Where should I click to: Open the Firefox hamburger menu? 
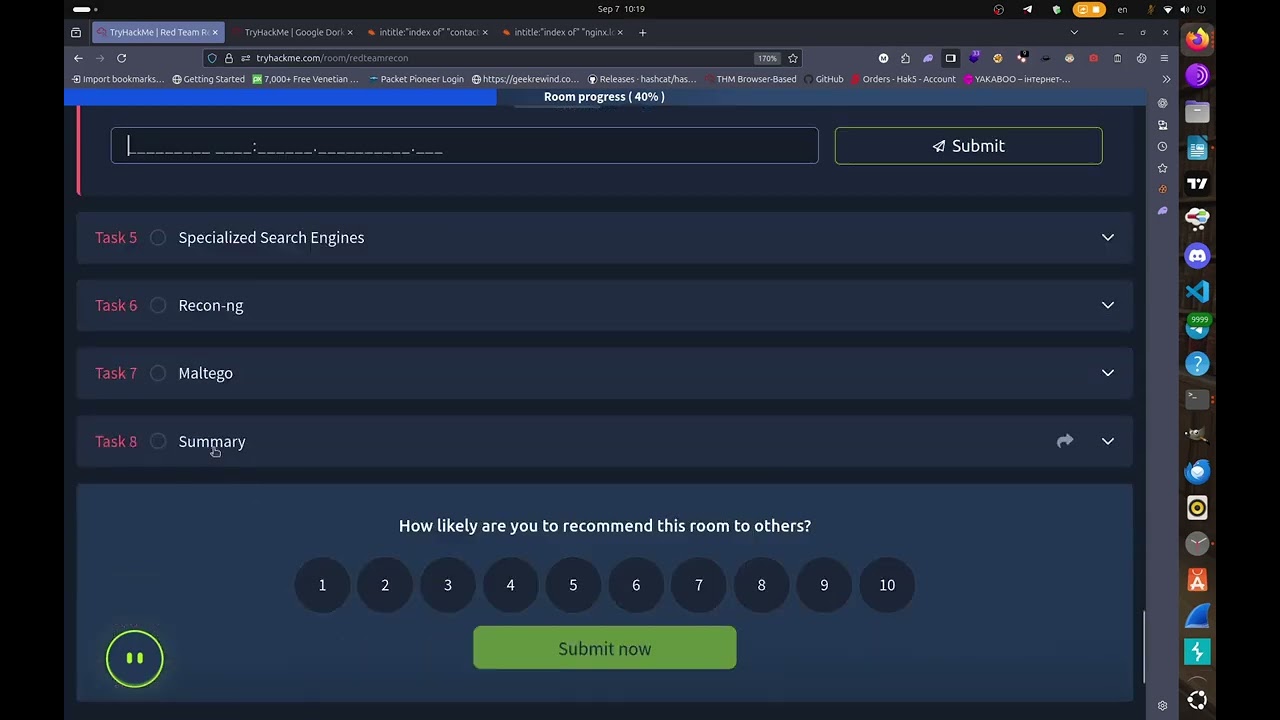pos(1164,58)
